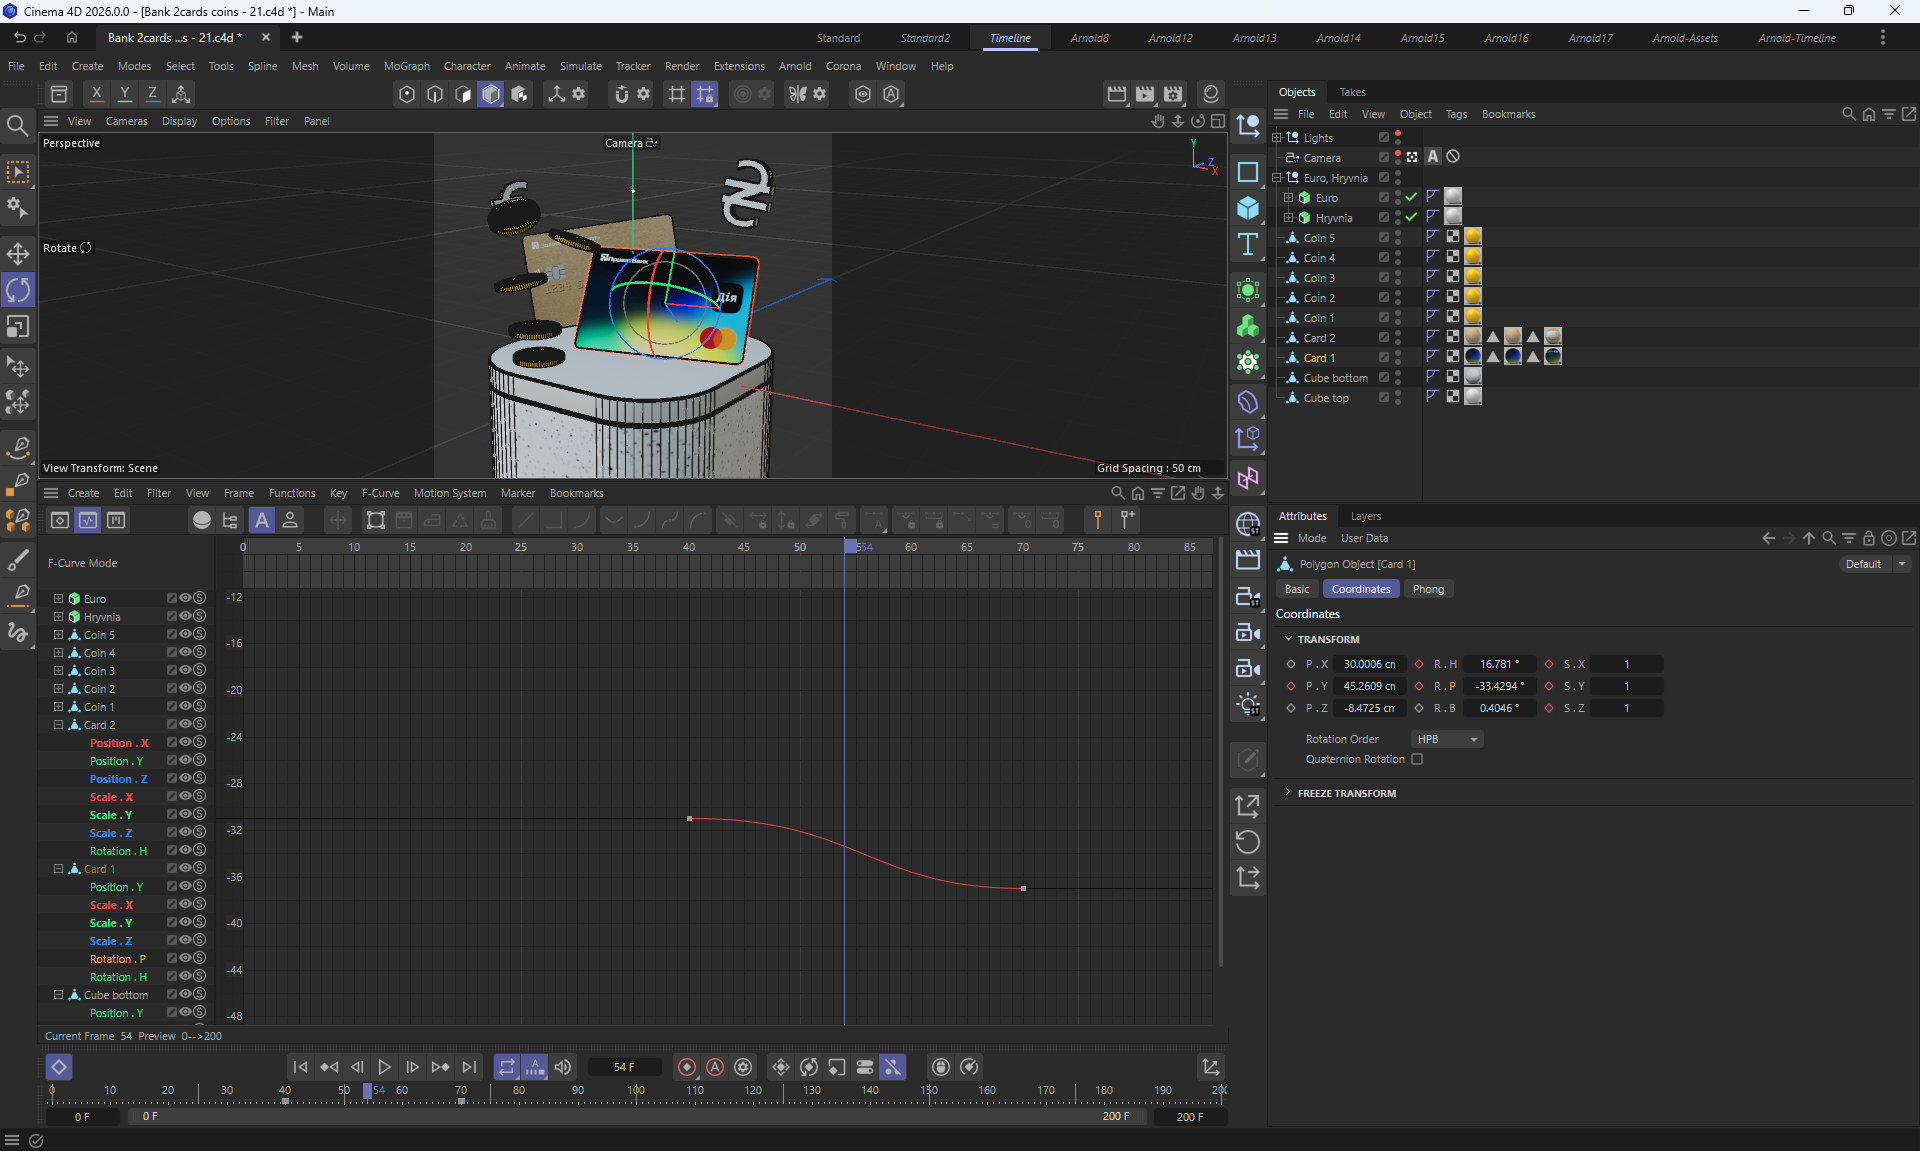
Task: Collapse the Card 2 track tree
Action: click(58, 724)
